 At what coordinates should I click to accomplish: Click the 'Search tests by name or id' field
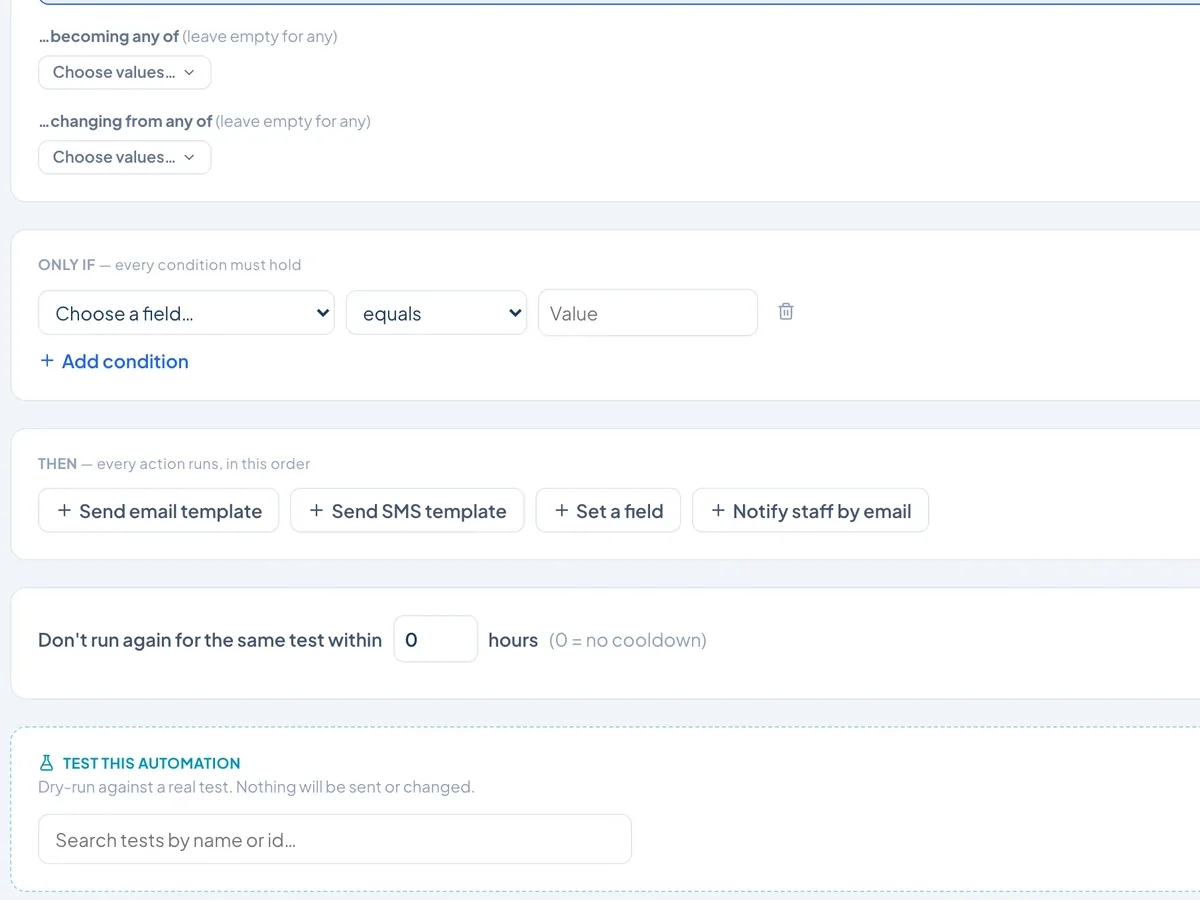(x=335, y=839)
